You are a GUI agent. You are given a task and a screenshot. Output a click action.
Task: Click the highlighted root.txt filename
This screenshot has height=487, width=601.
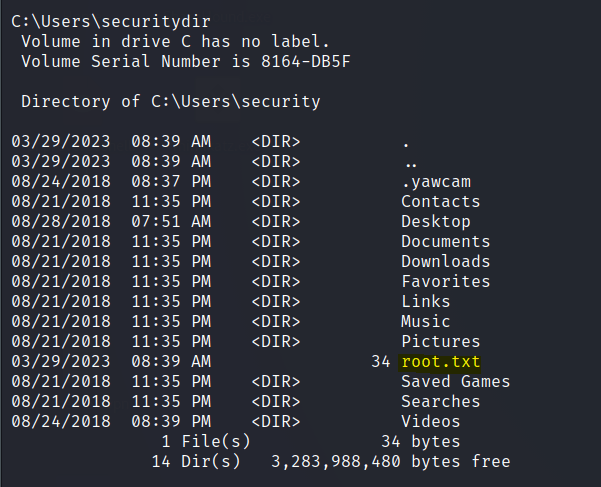436,362
